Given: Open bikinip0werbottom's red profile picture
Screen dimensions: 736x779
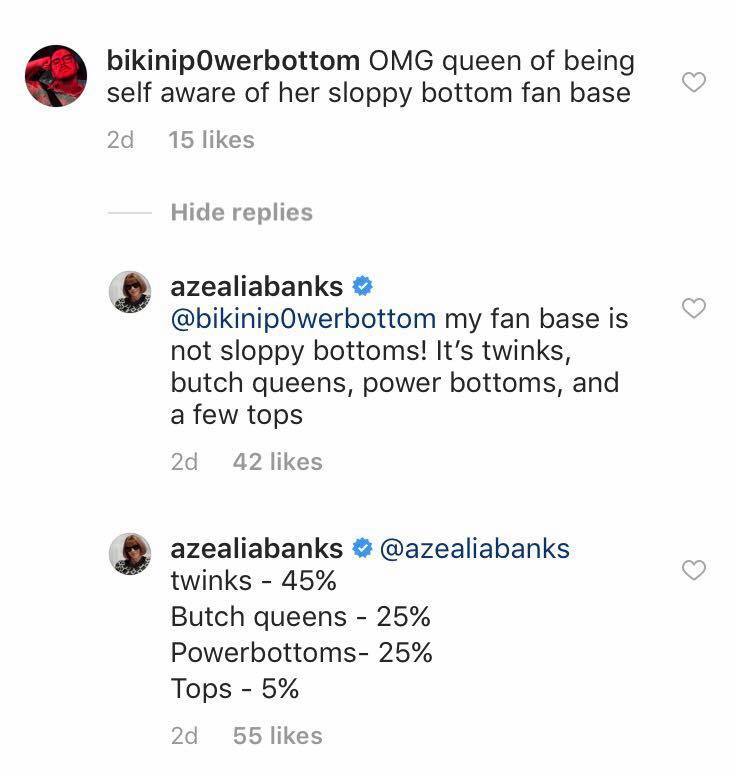Looking at the screenshot, I should (x=55, y=75).
